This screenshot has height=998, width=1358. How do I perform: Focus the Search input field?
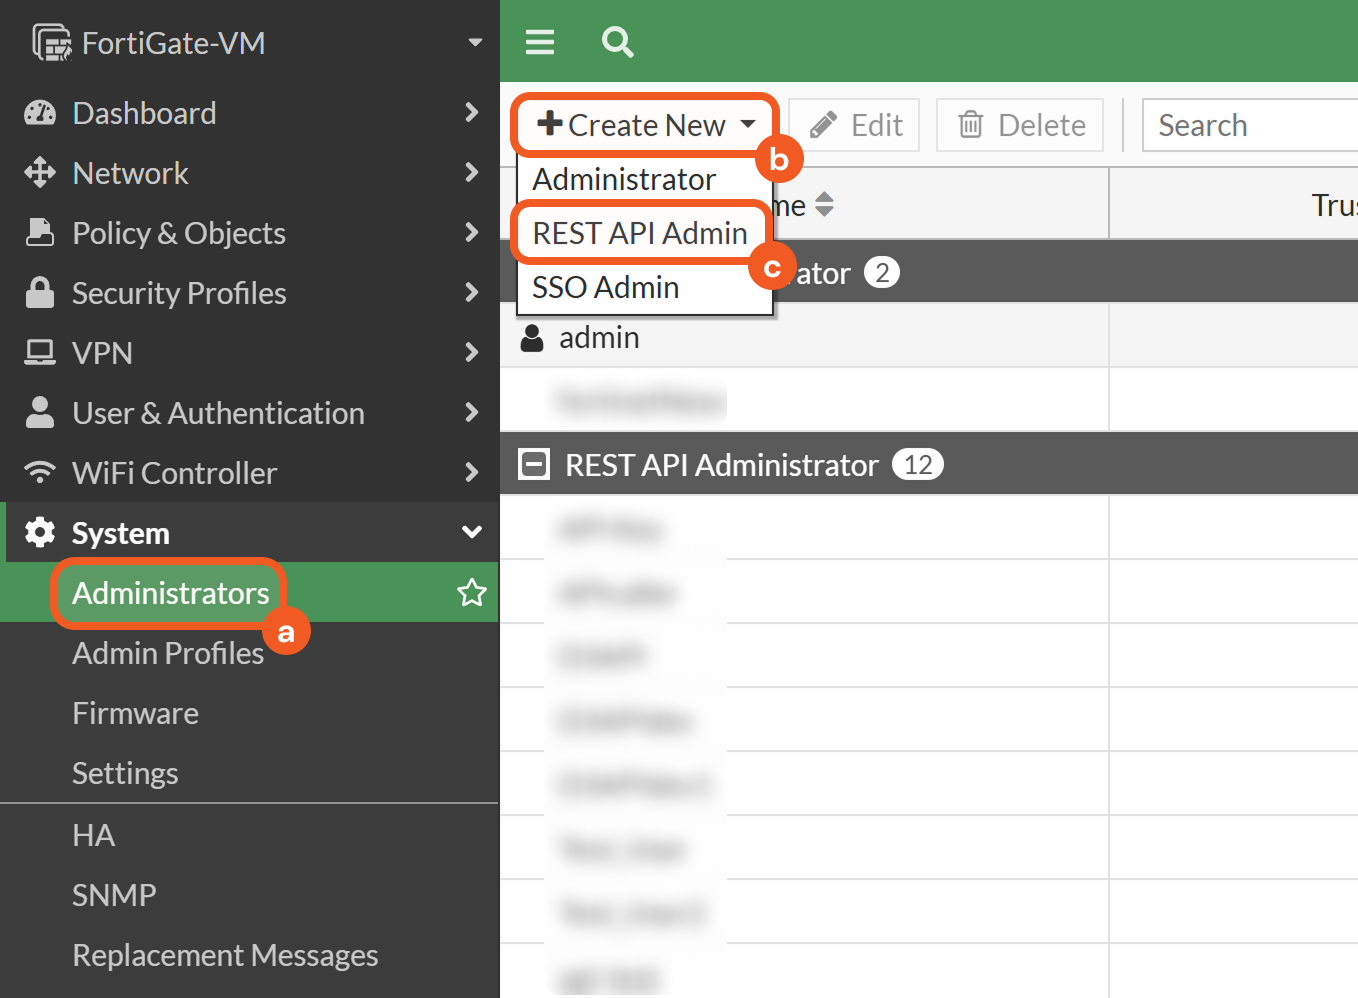click(x=1250, y=125)
